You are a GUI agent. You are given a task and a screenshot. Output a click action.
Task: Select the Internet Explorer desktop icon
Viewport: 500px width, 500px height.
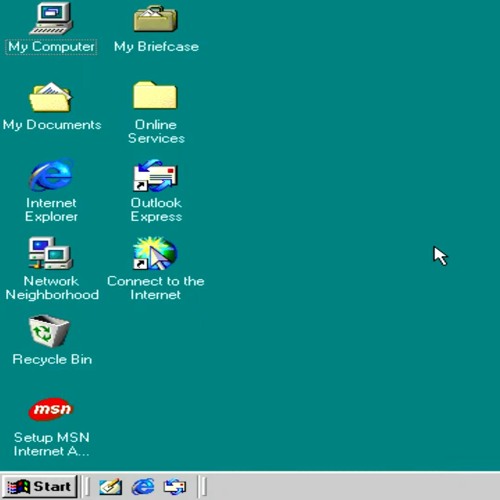click(x=51, y=175)
